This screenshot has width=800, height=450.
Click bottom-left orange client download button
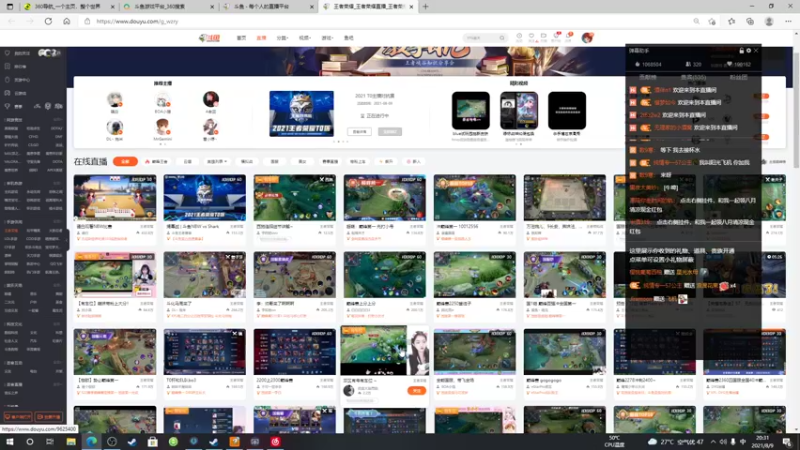[18, 417]
